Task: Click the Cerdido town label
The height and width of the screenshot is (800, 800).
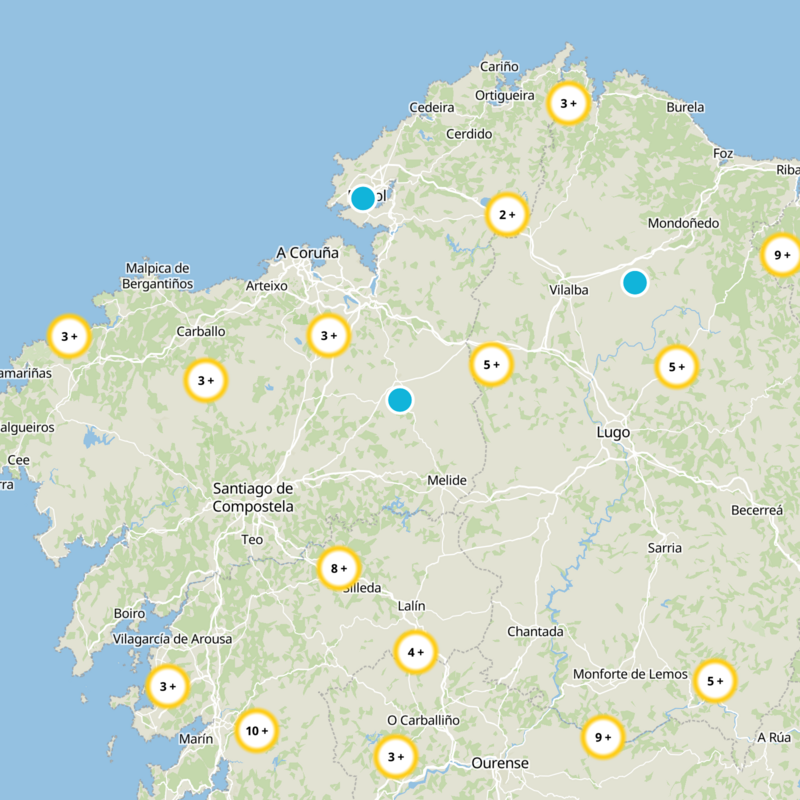Action: [469, 134]
